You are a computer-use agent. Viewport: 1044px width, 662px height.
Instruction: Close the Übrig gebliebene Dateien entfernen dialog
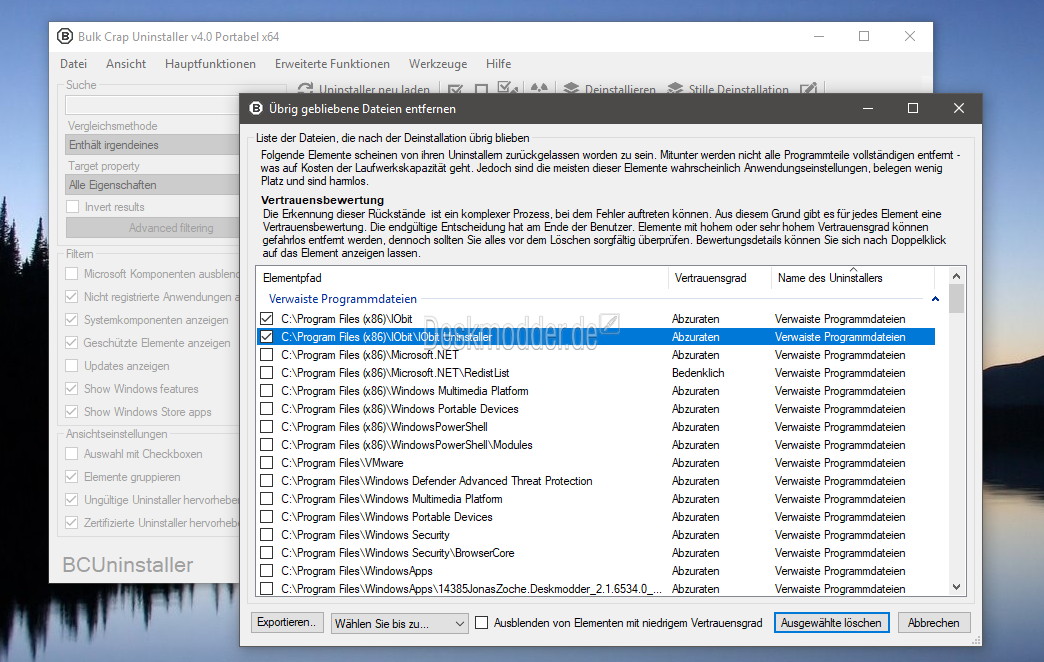[959, 108]
